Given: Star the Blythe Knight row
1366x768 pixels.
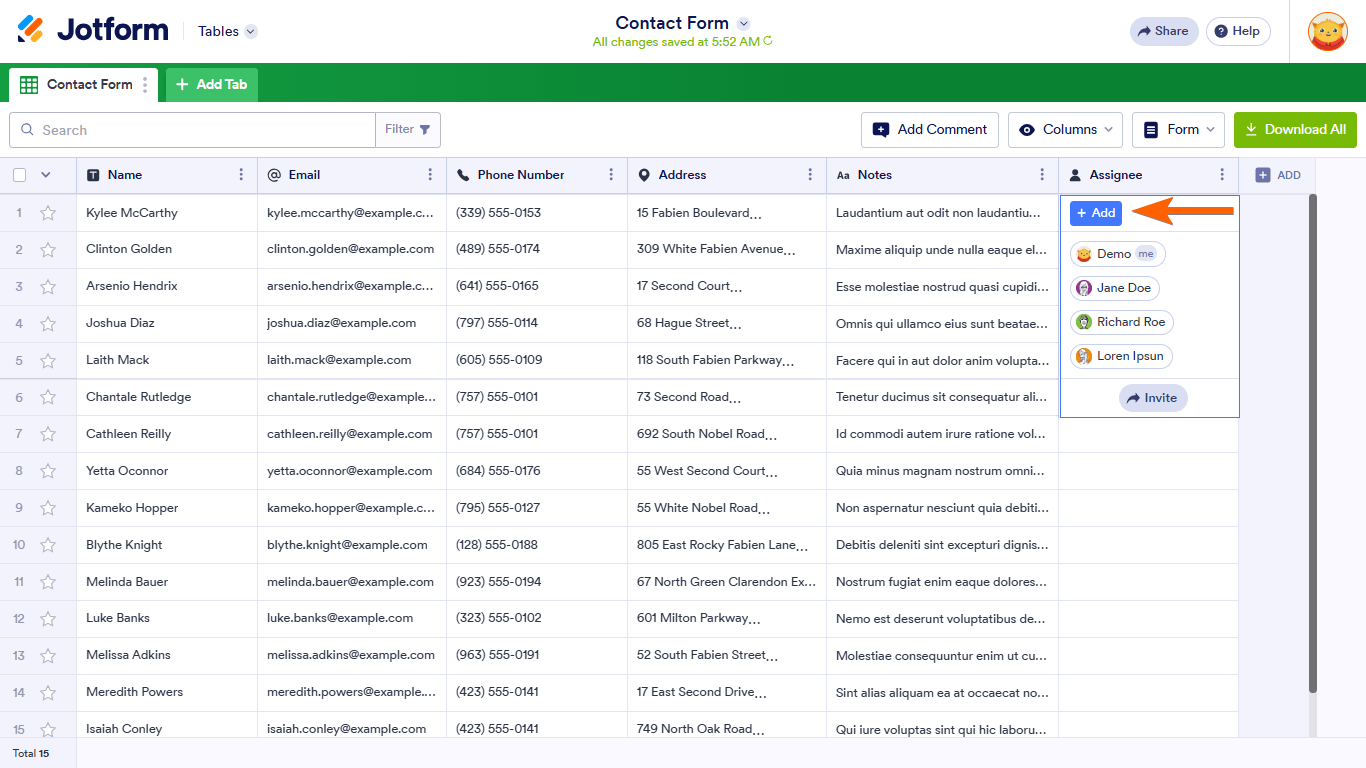Looking at the screenshot, I should tap(48, 546).
